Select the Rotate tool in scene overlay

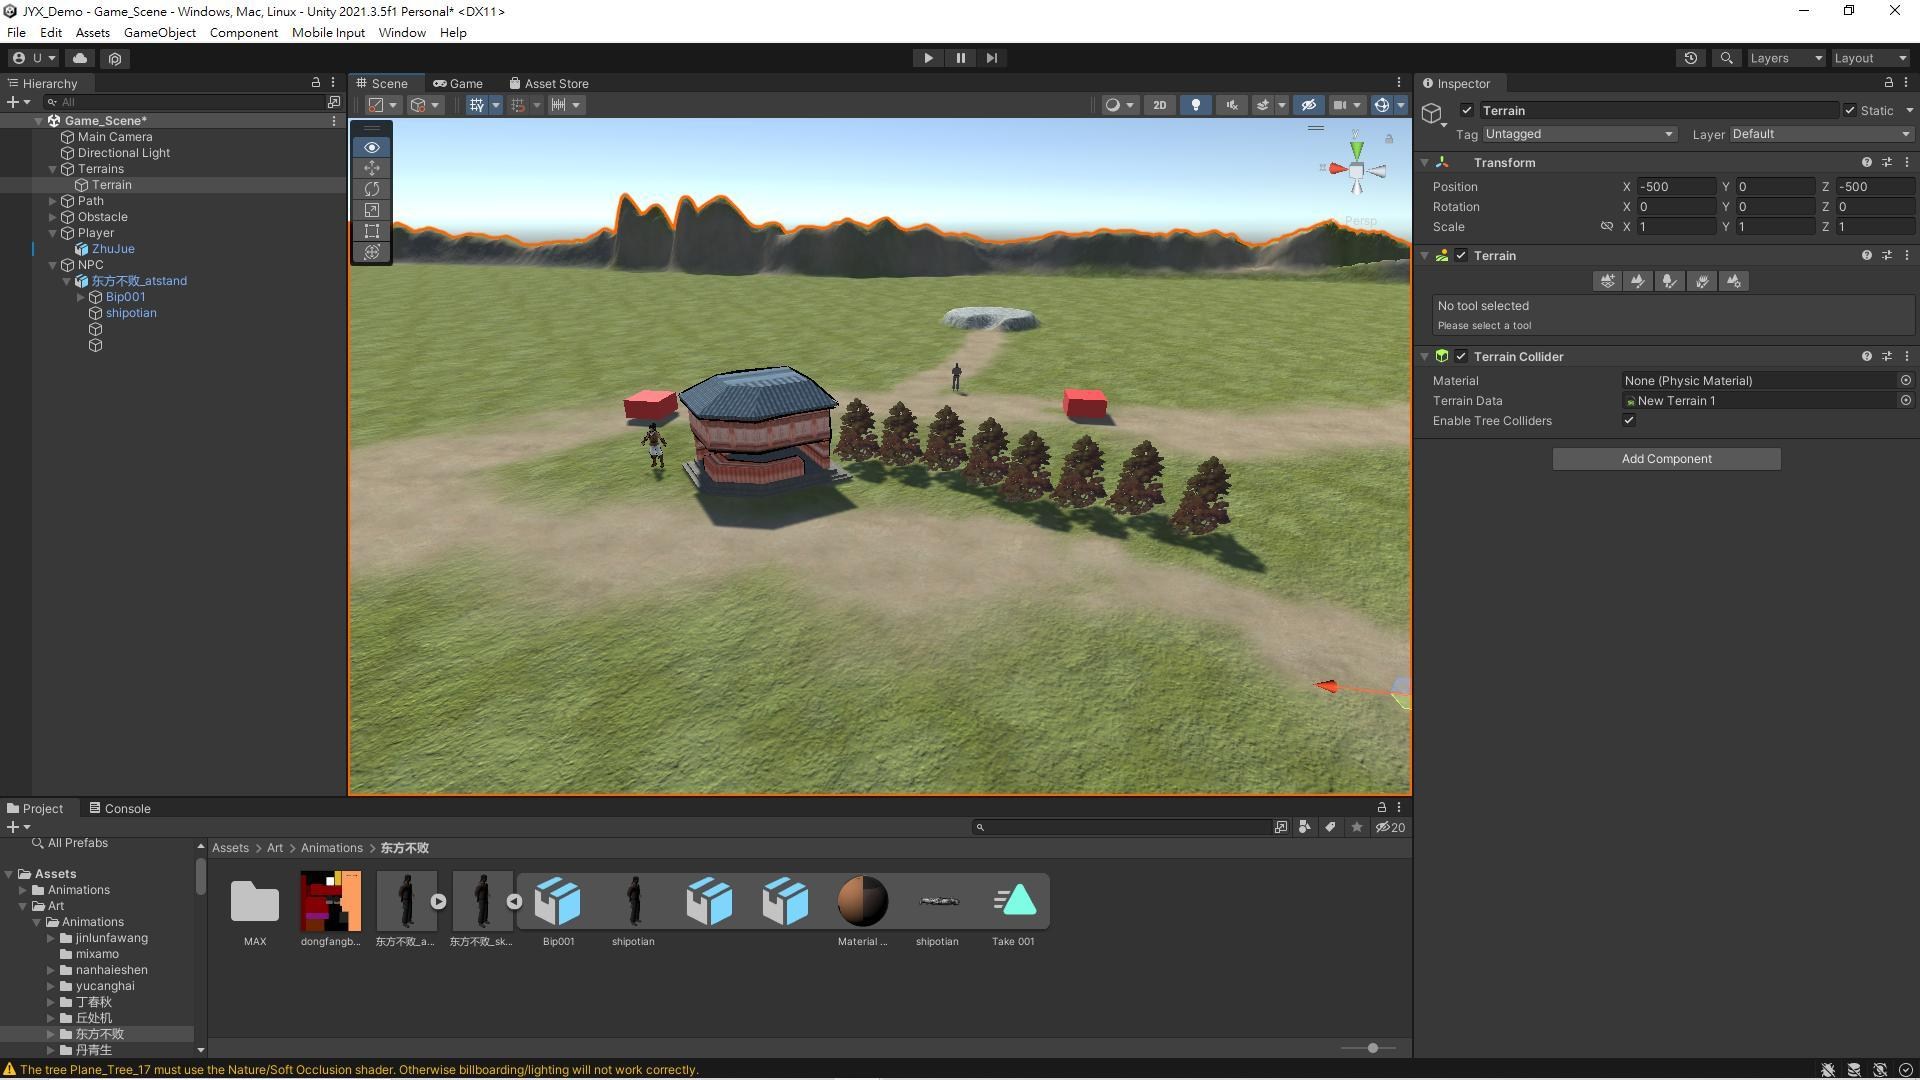(x=372, y=189)
